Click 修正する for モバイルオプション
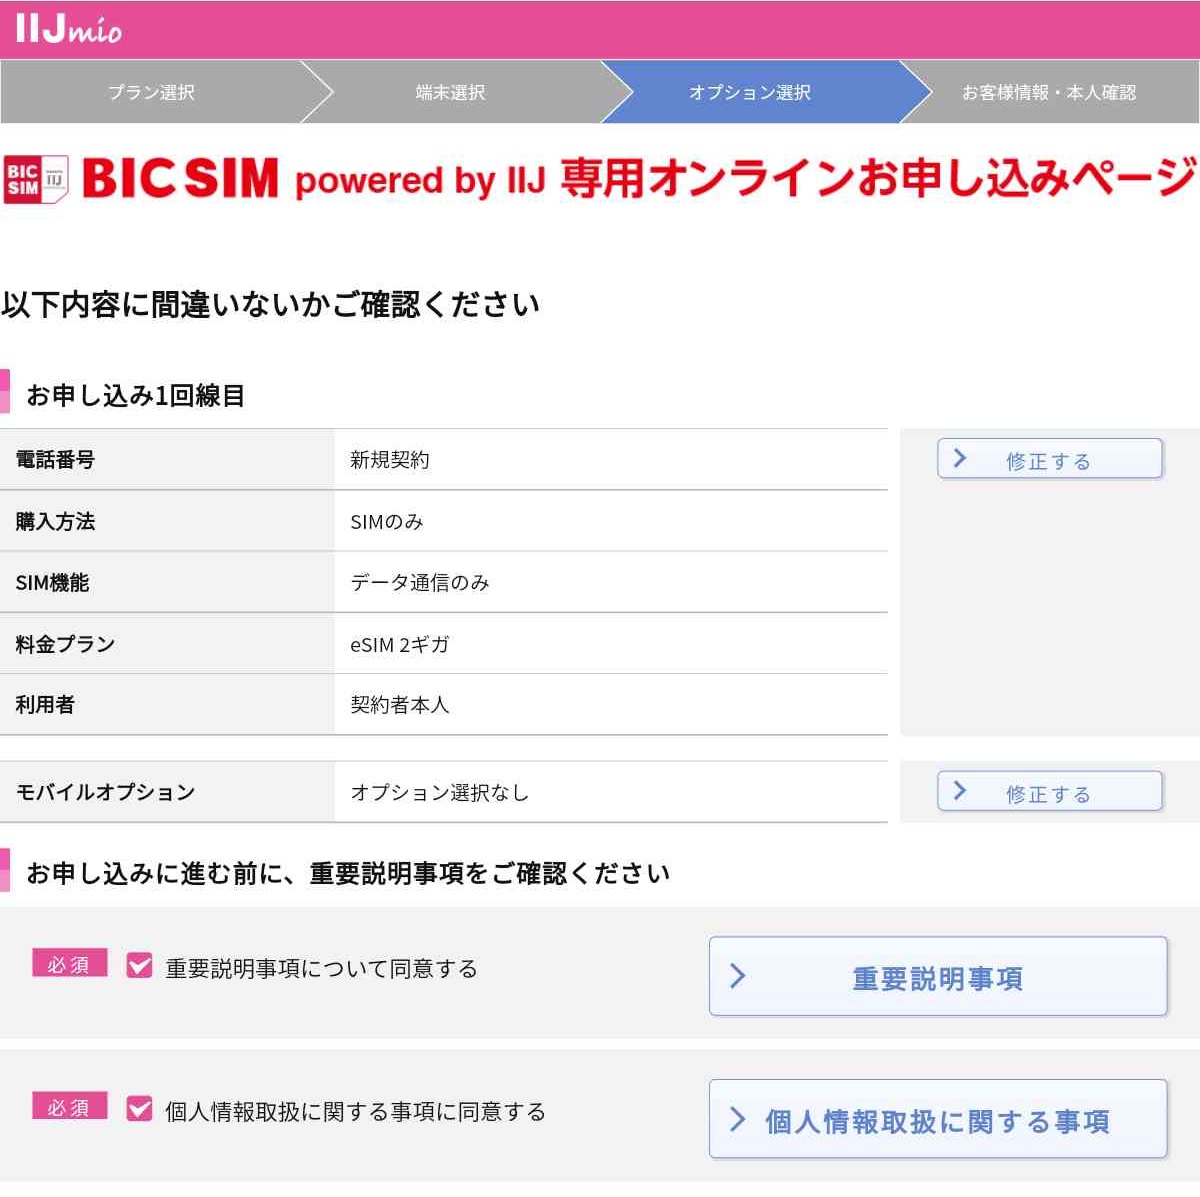This screenshot has height=1197, width=1200. (x=1050, y=792)
